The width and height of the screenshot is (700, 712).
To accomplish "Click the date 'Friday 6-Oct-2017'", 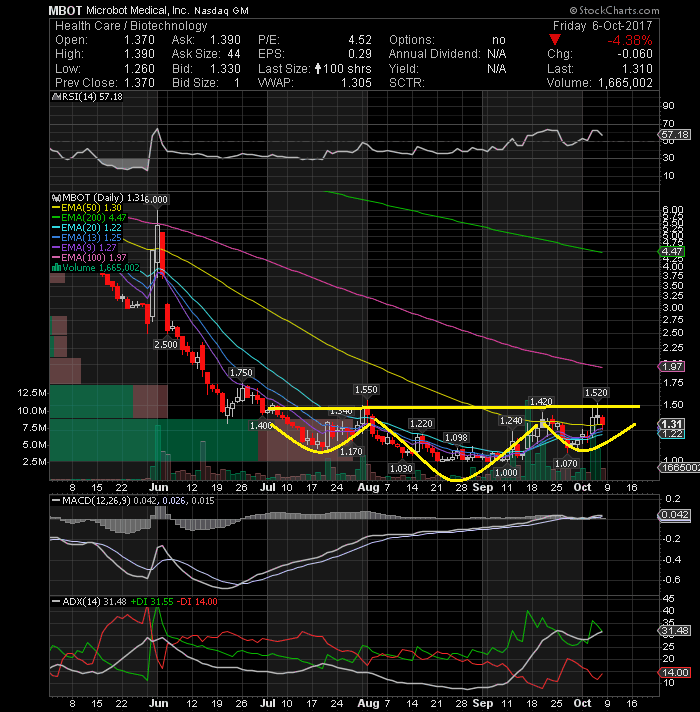I will (x=602, y=26).
